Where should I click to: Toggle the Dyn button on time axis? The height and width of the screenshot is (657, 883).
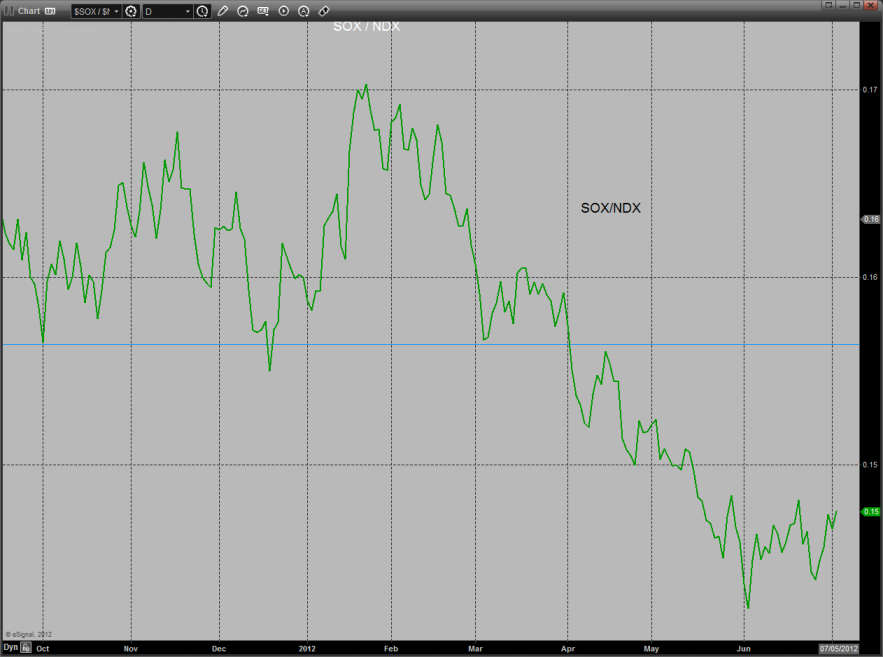[x=10, y=648]
